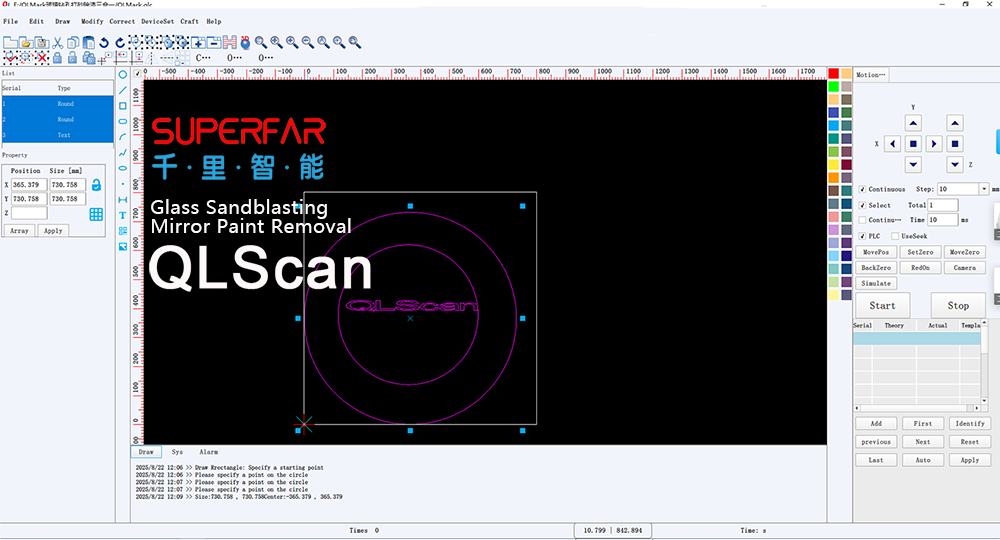Select the Rectangle draw tool
Image resolution: width=1000 pixels, height=540 pixels.
point(122,106)
